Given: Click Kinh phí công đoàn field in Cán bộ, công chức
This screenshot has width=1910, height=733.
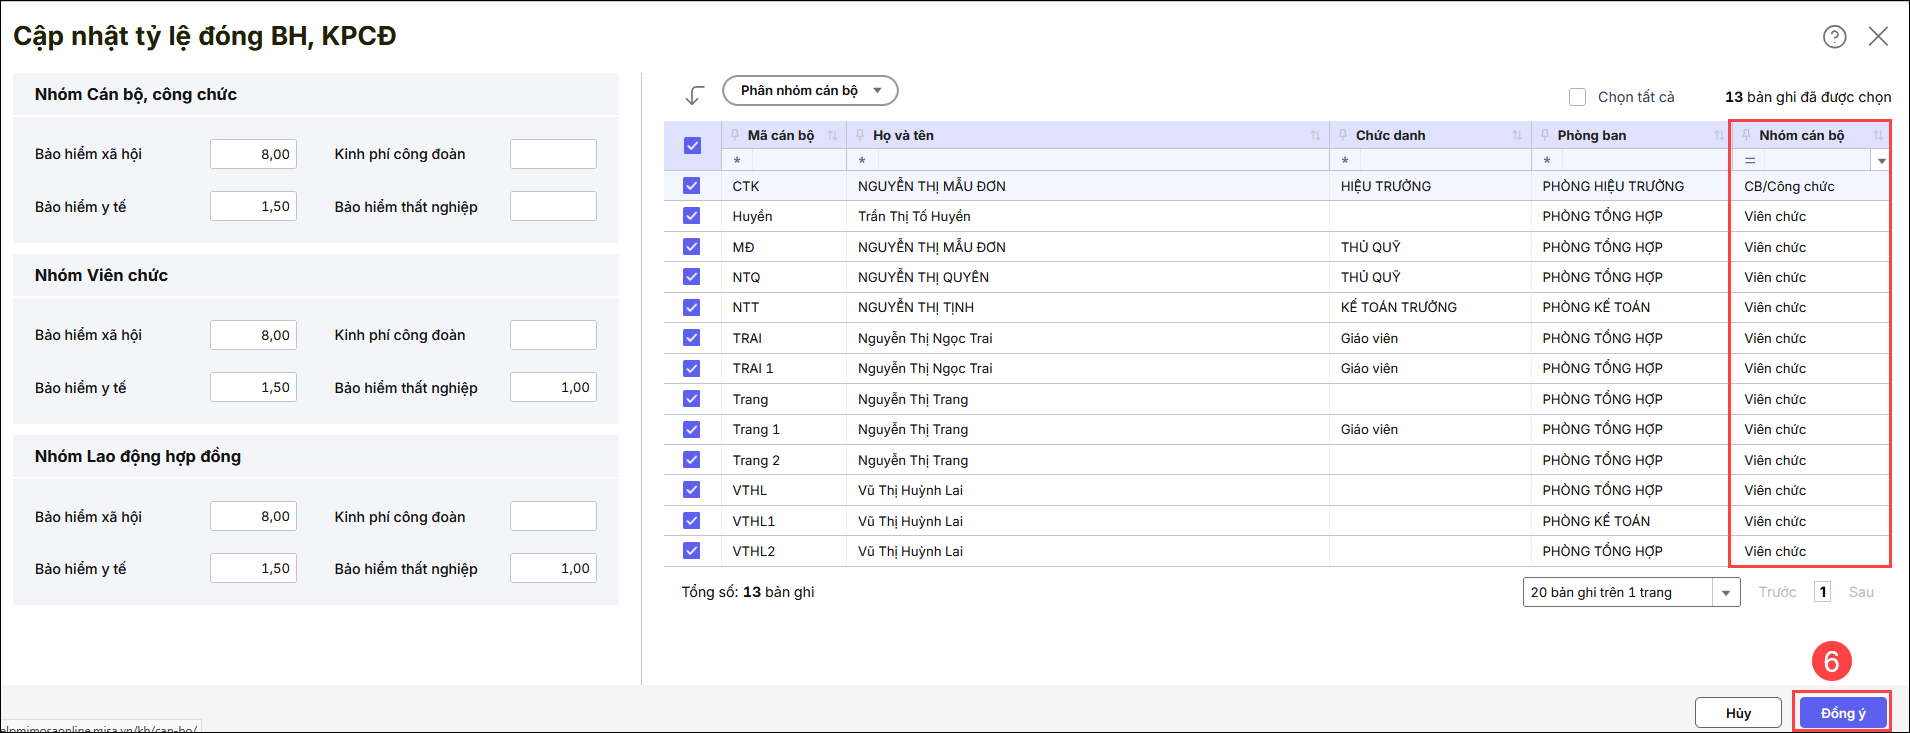Looking at the screenshot, I should [553, 154].
